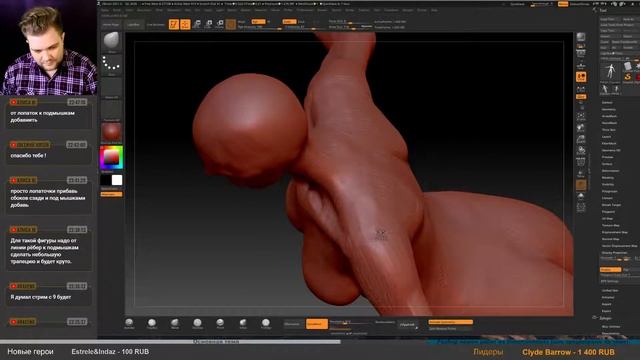Click the "Clyde Barrow - 1 400 RUB" text
This screenshot has width=640, height=360.
[x=568, y=352]
